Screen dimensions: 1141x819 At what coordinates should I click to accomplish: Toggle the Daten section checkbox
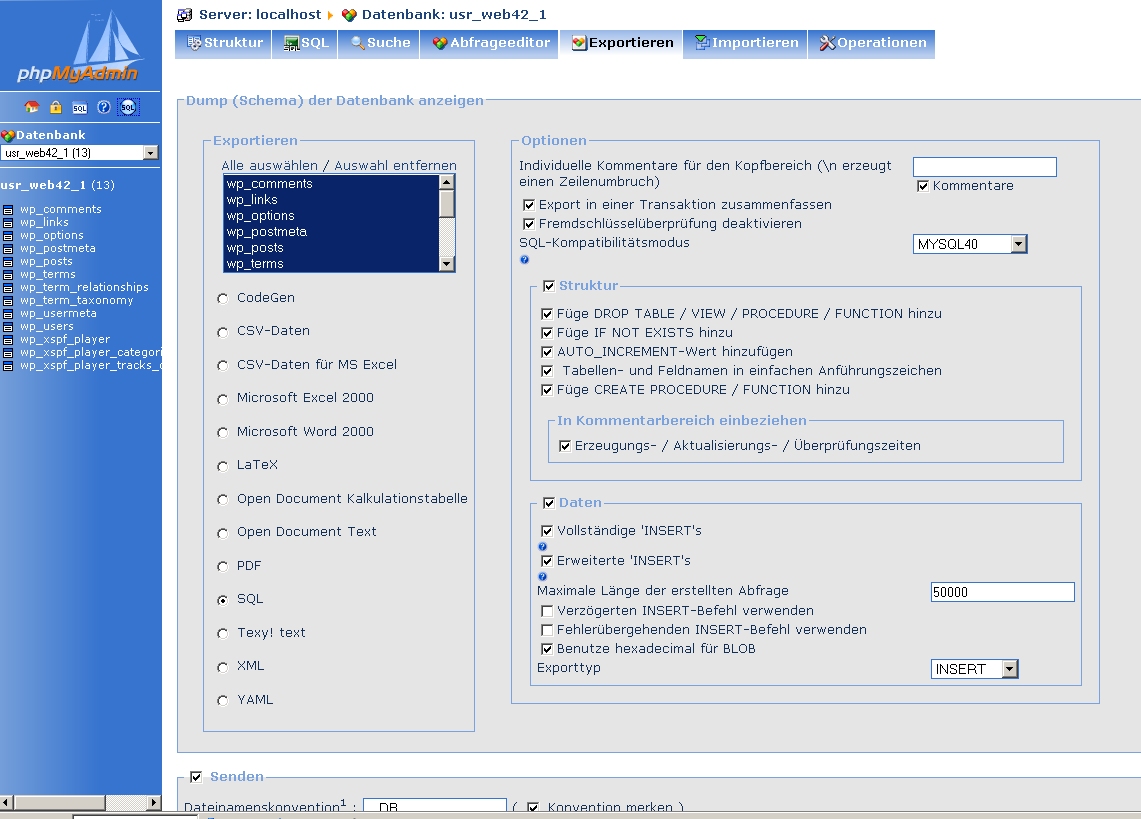point(549,503)
